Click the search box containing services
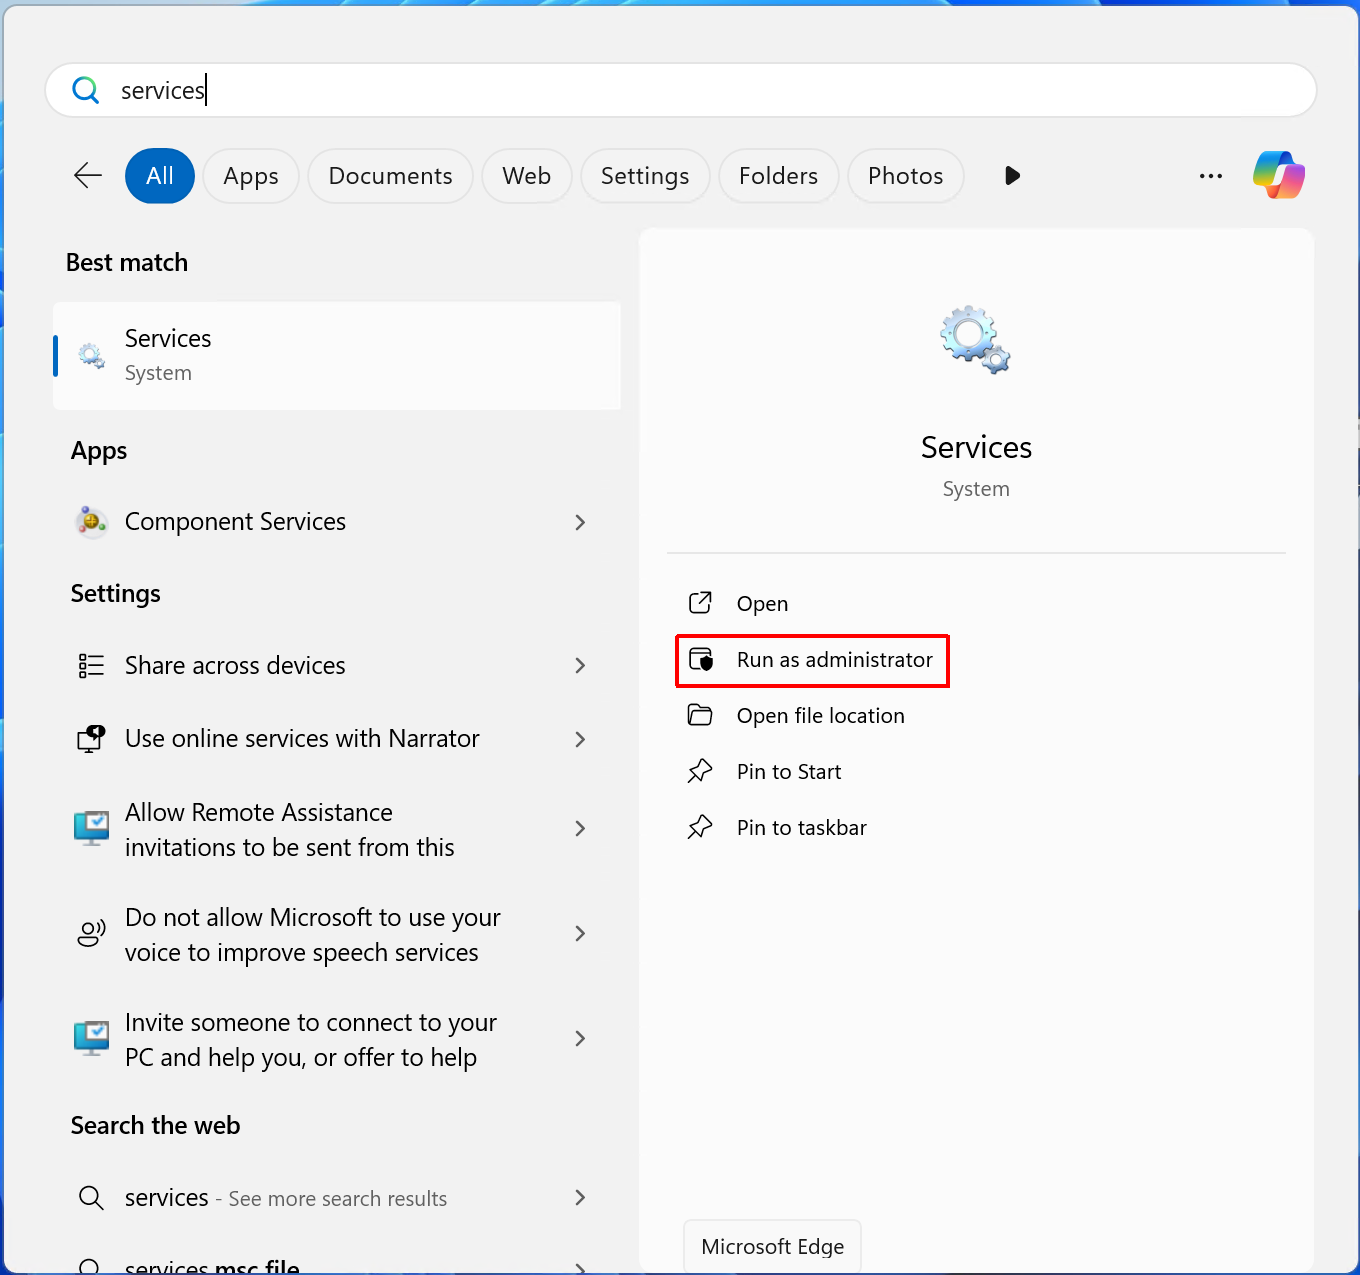Image resolution: width=1360 pixels, height=1275 pixels. [x=680, y=91]
